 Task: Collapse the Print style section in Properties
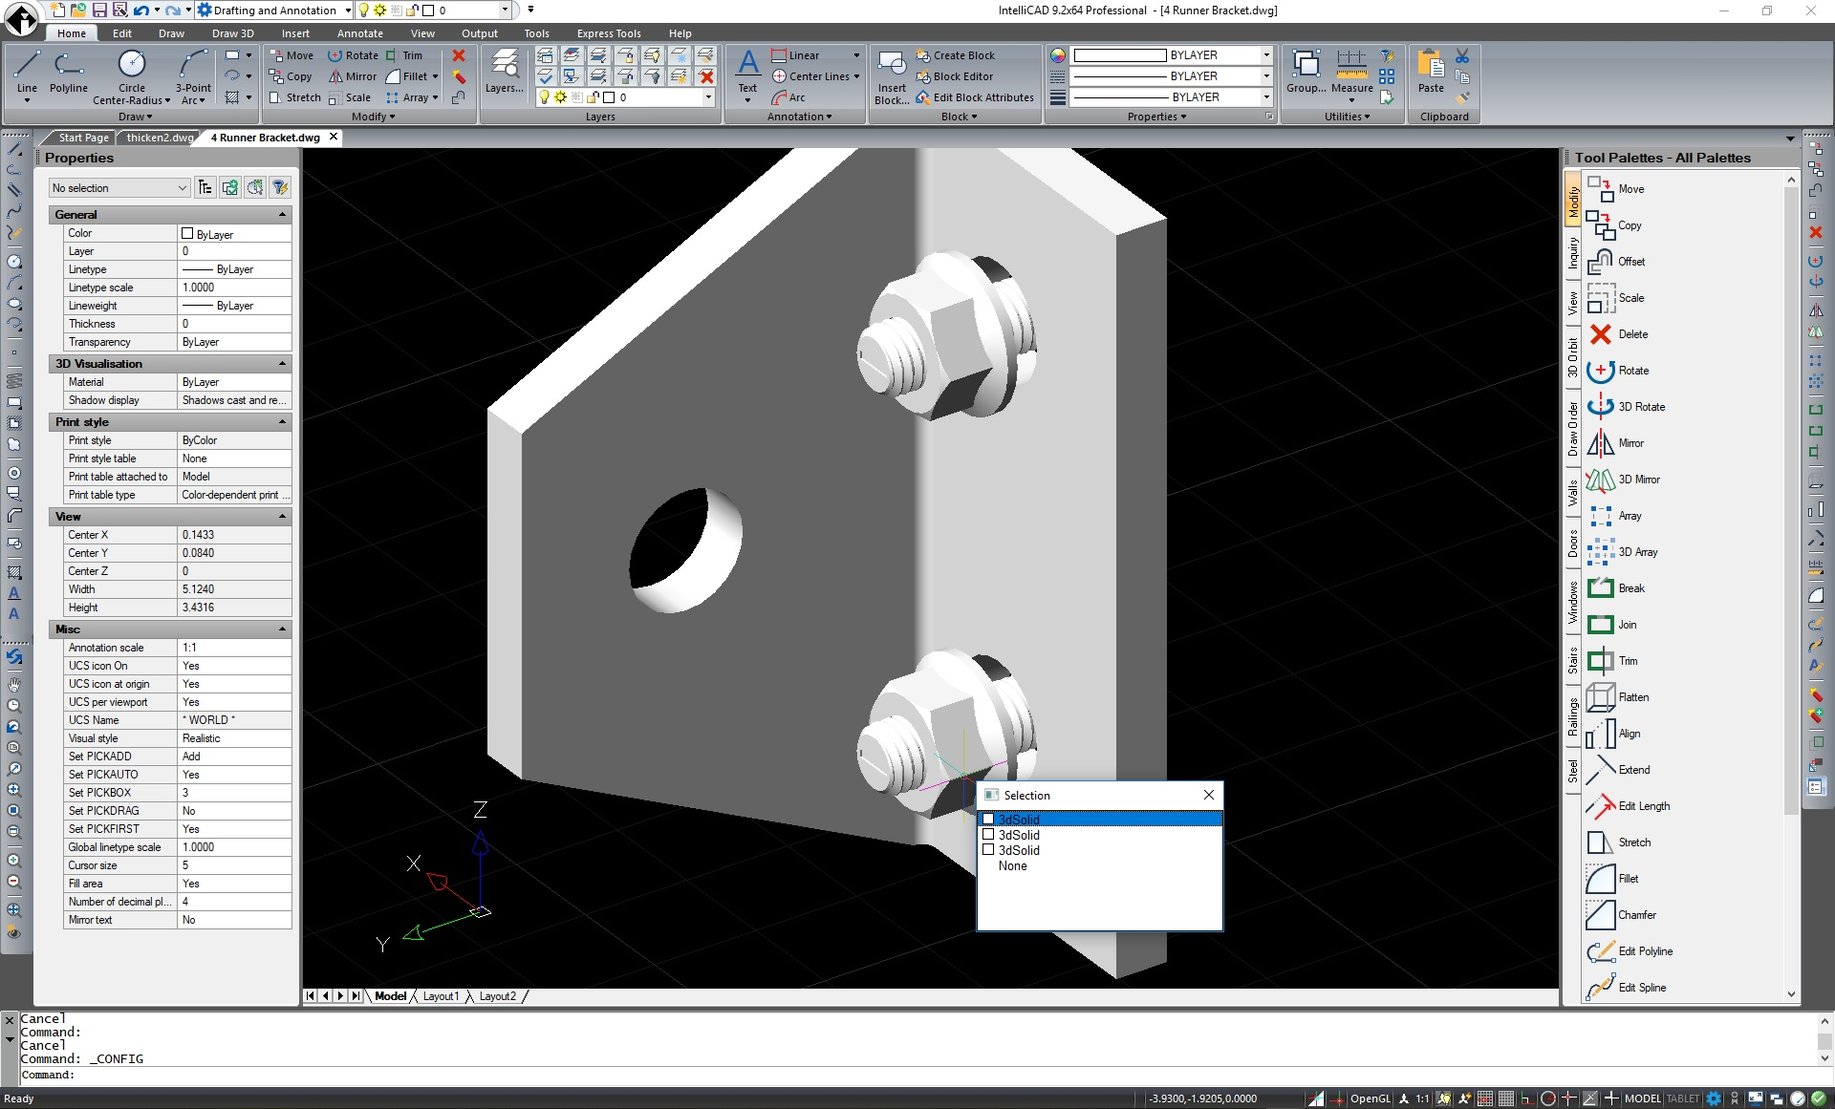point(281,421)
